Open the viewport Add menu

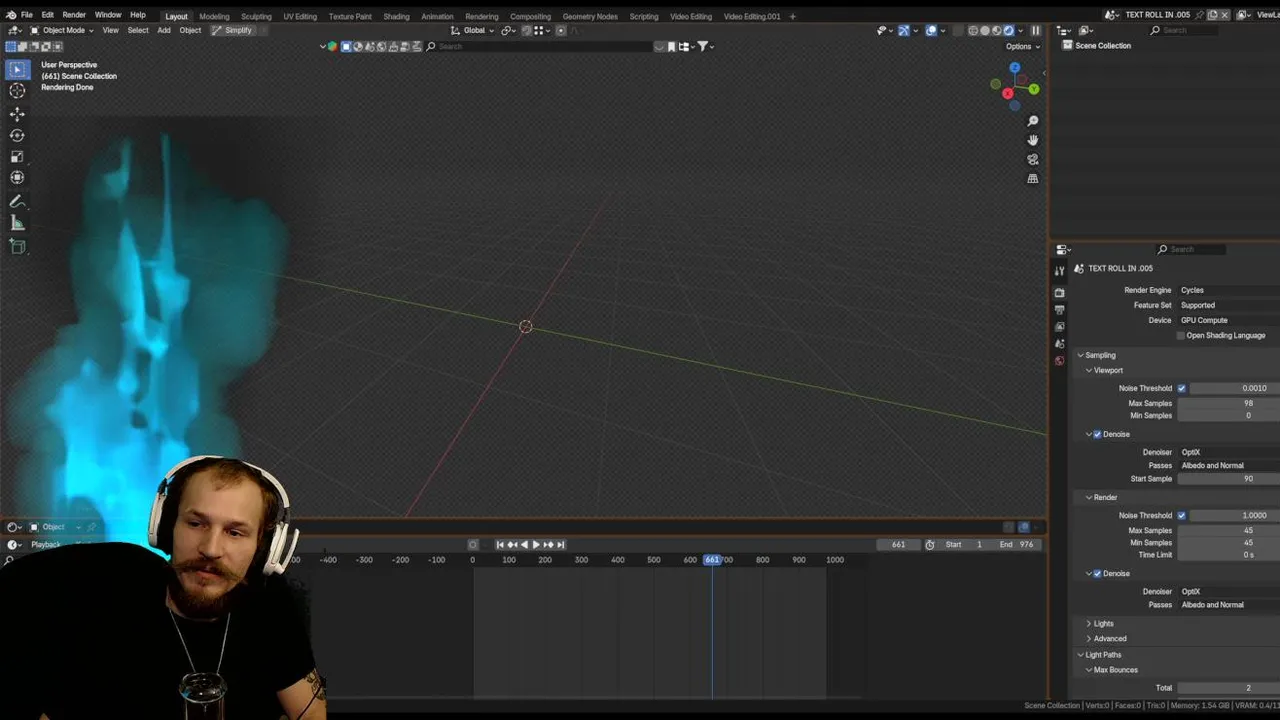(x=163, y=30)
